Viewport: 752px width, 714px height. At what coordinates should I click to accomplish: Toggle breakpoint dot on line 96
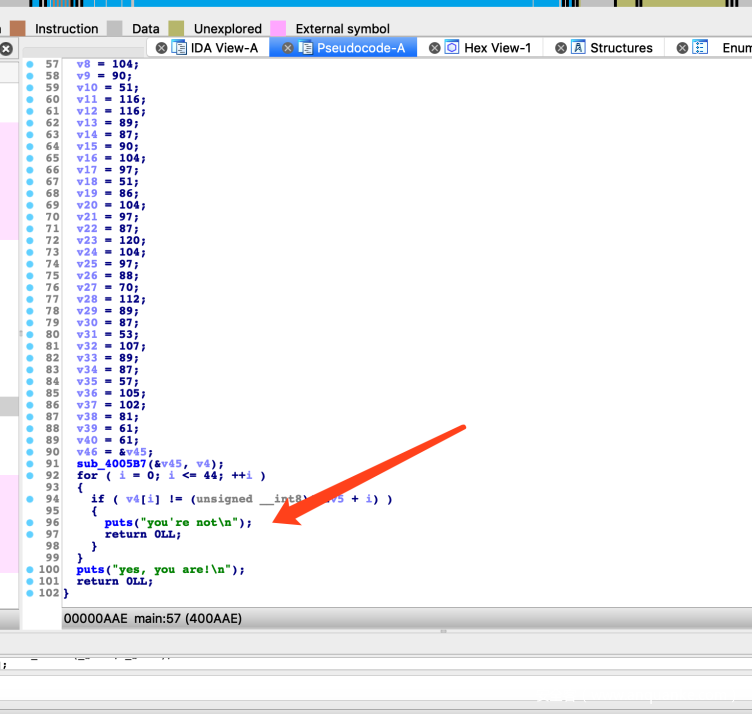30,522
